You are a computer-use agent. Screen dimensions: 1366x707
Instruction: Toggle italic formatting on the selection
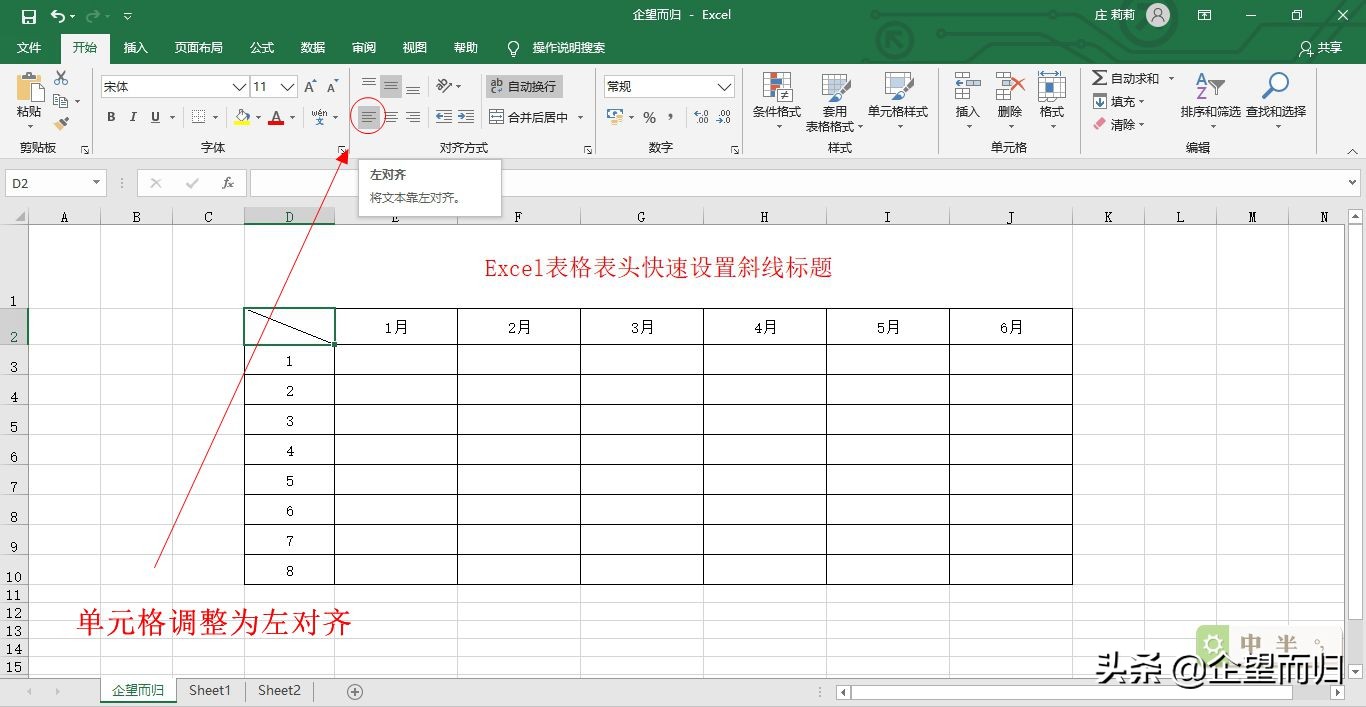point(133,117)
